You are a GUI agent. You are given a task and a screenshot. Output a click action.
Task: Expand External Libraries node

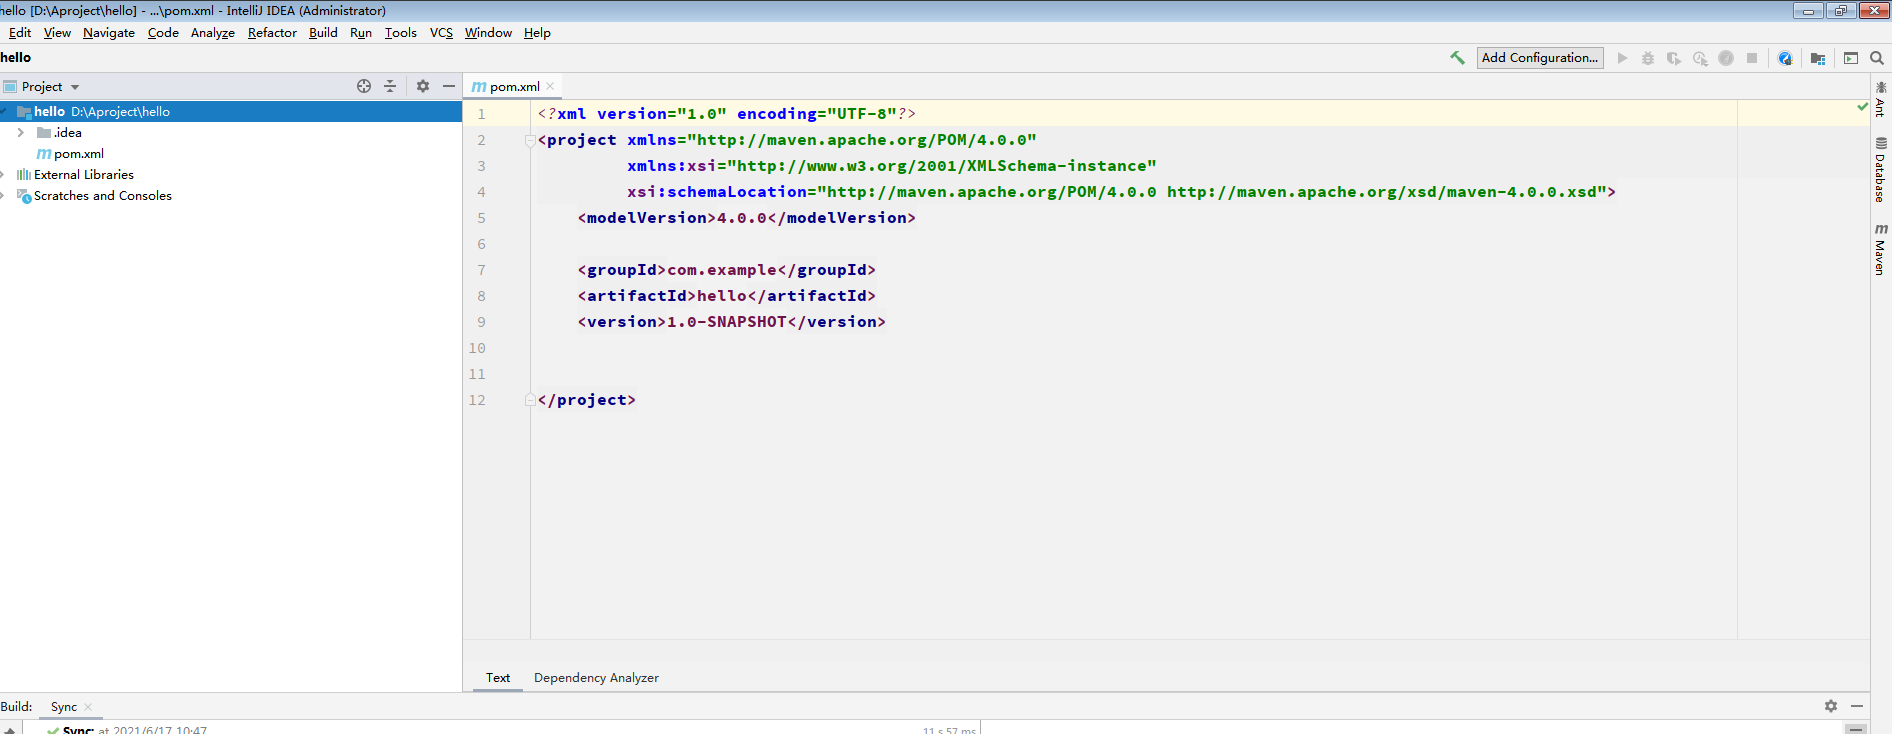3,174
